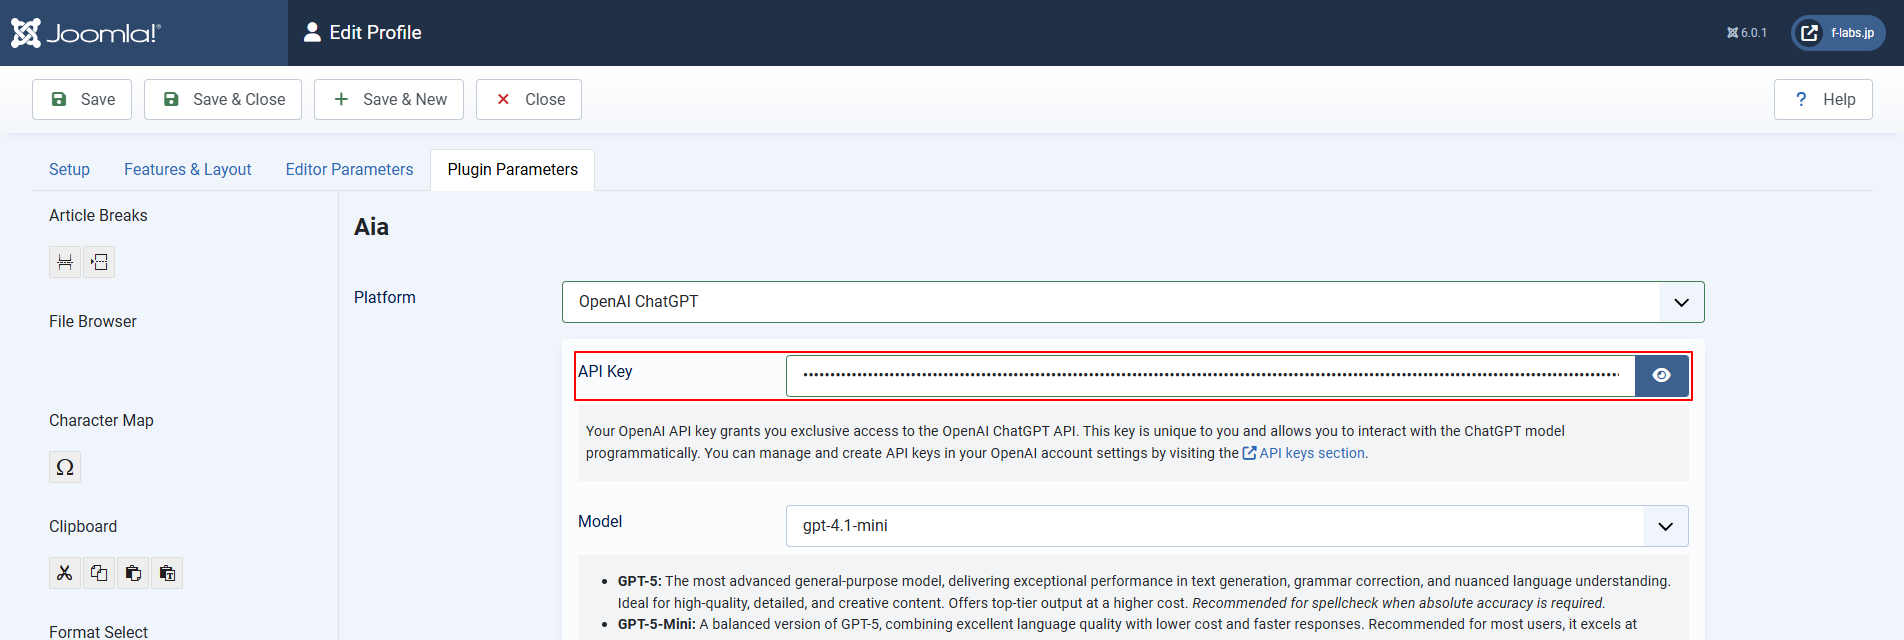Click inside the API Key input field

pos(1210,376)
